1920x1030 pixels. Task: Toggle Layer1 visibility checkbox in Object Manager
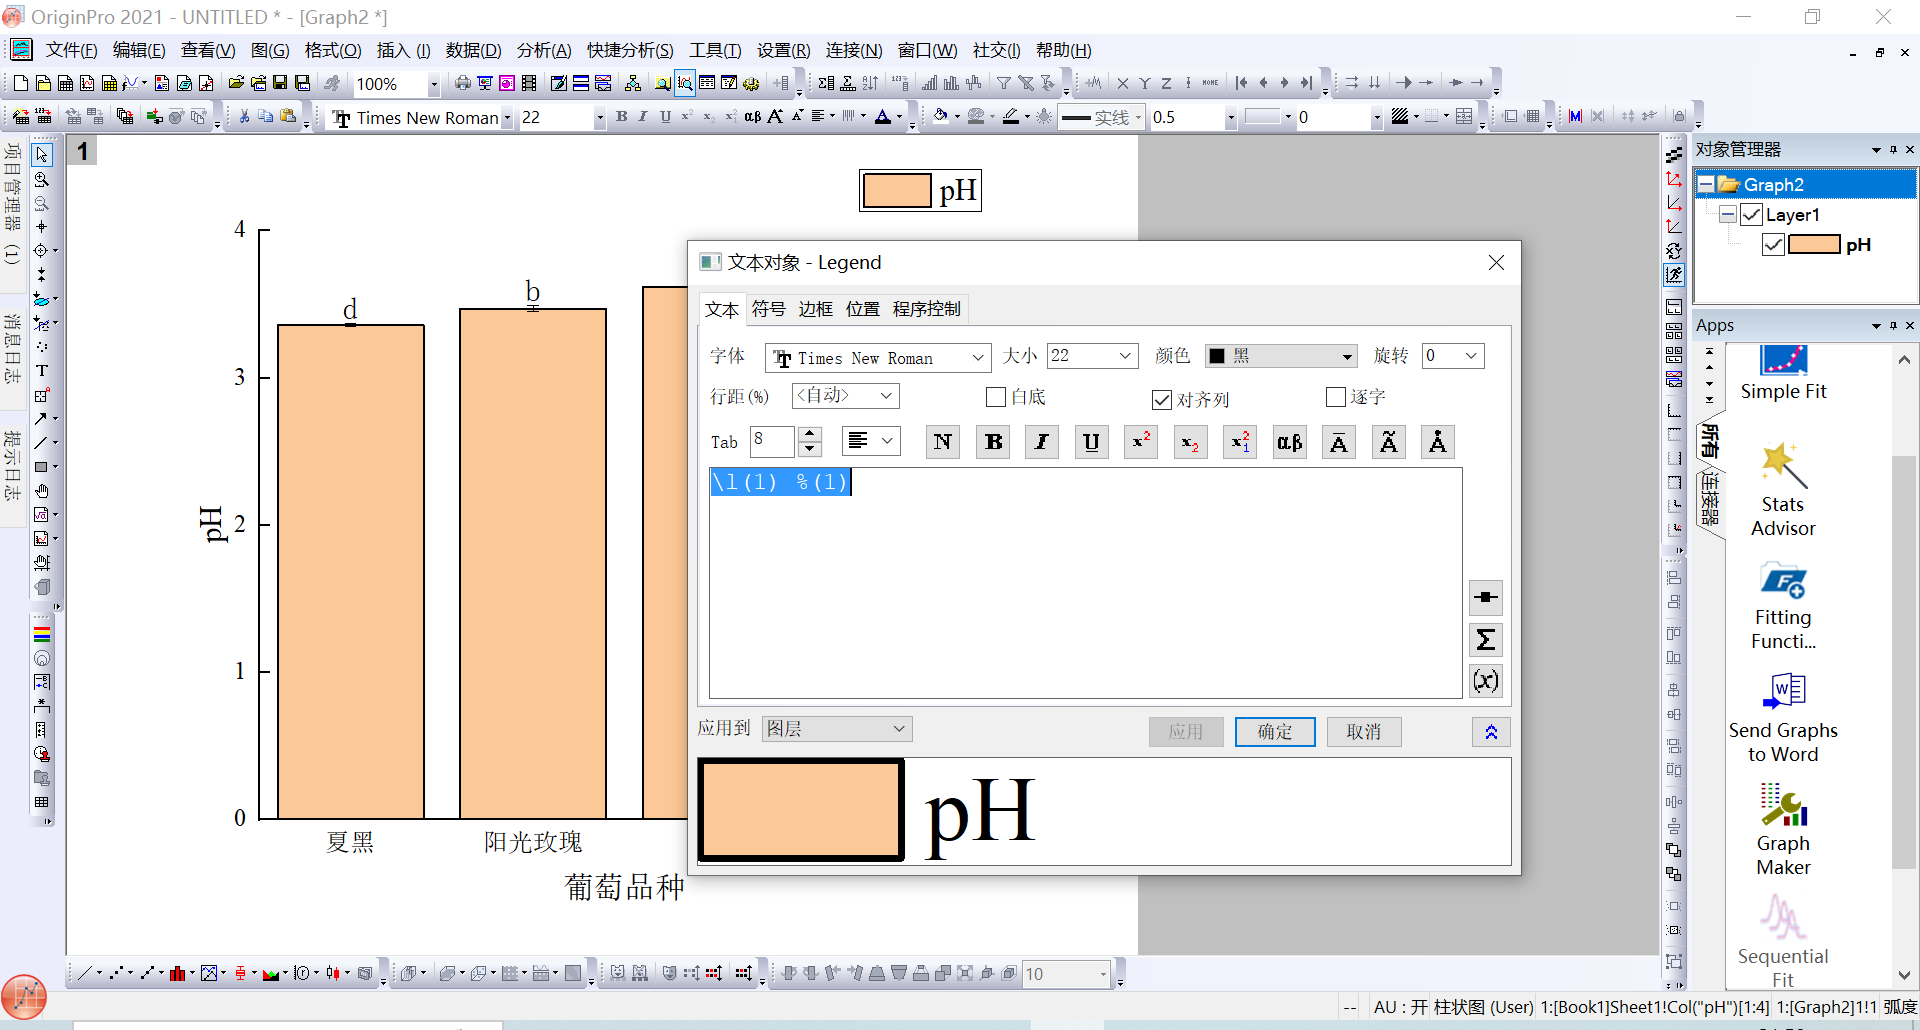1751,215
